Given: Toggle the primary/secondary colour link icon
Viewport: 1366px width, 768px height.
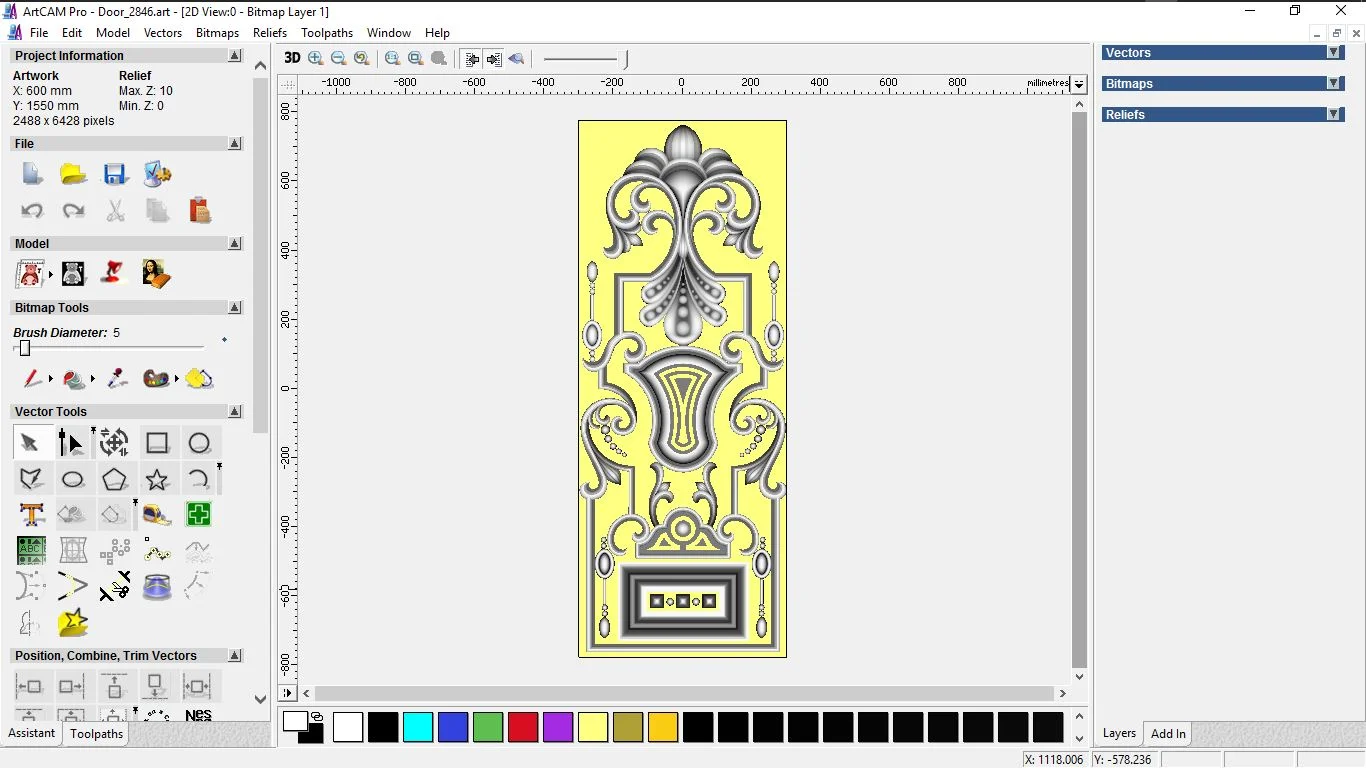Looking at the screenshot, I should [x=317, y=716].
